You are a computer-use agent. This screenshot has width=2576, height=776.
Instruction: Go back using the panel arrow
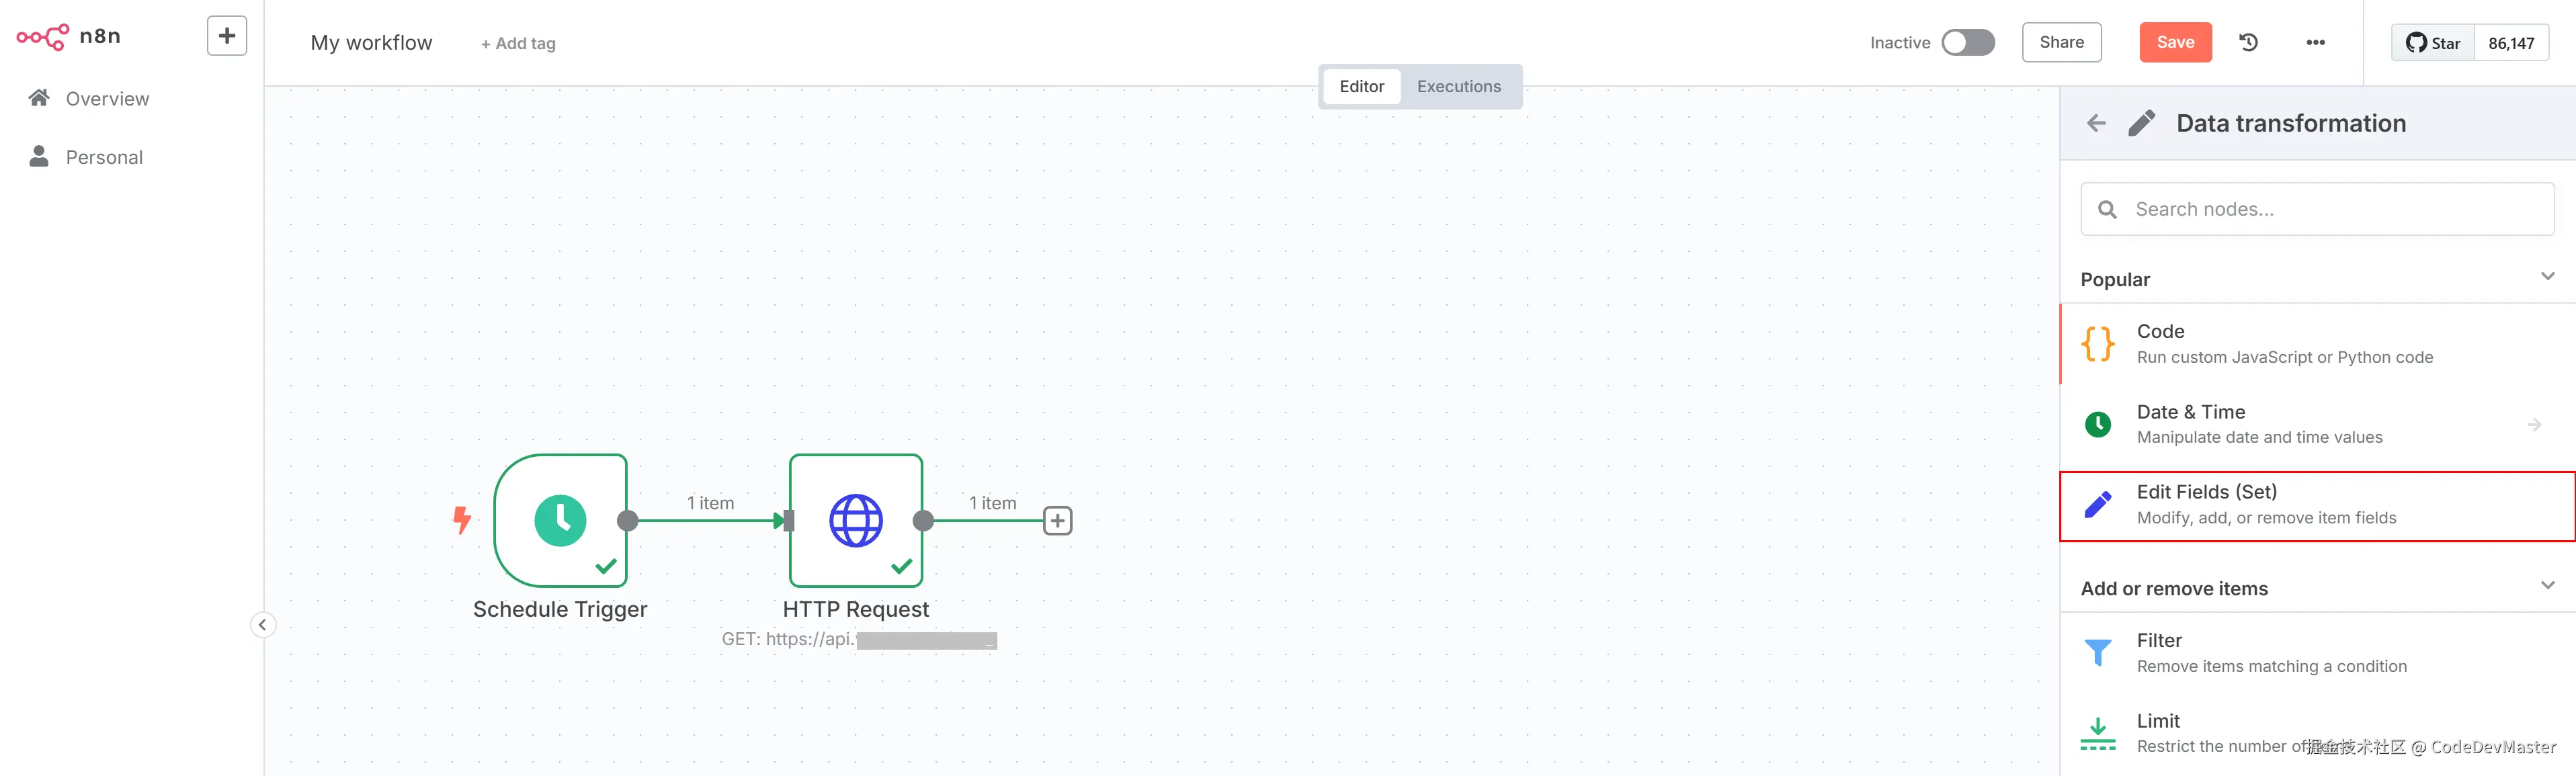click(x=2096, y=123)
